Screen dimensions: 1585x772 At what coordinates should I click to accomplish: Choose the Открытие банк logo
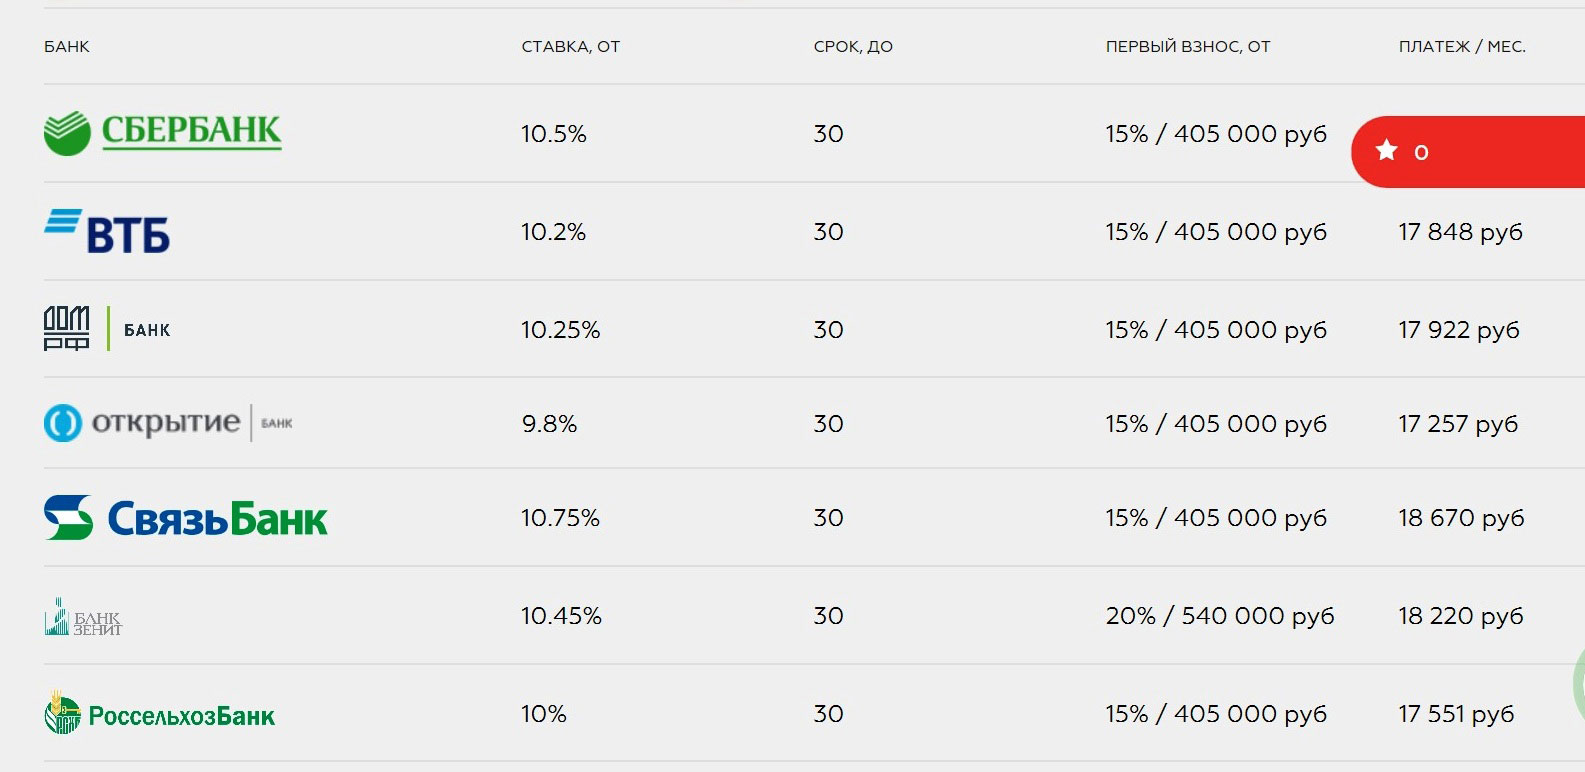[x=168, y=423]
